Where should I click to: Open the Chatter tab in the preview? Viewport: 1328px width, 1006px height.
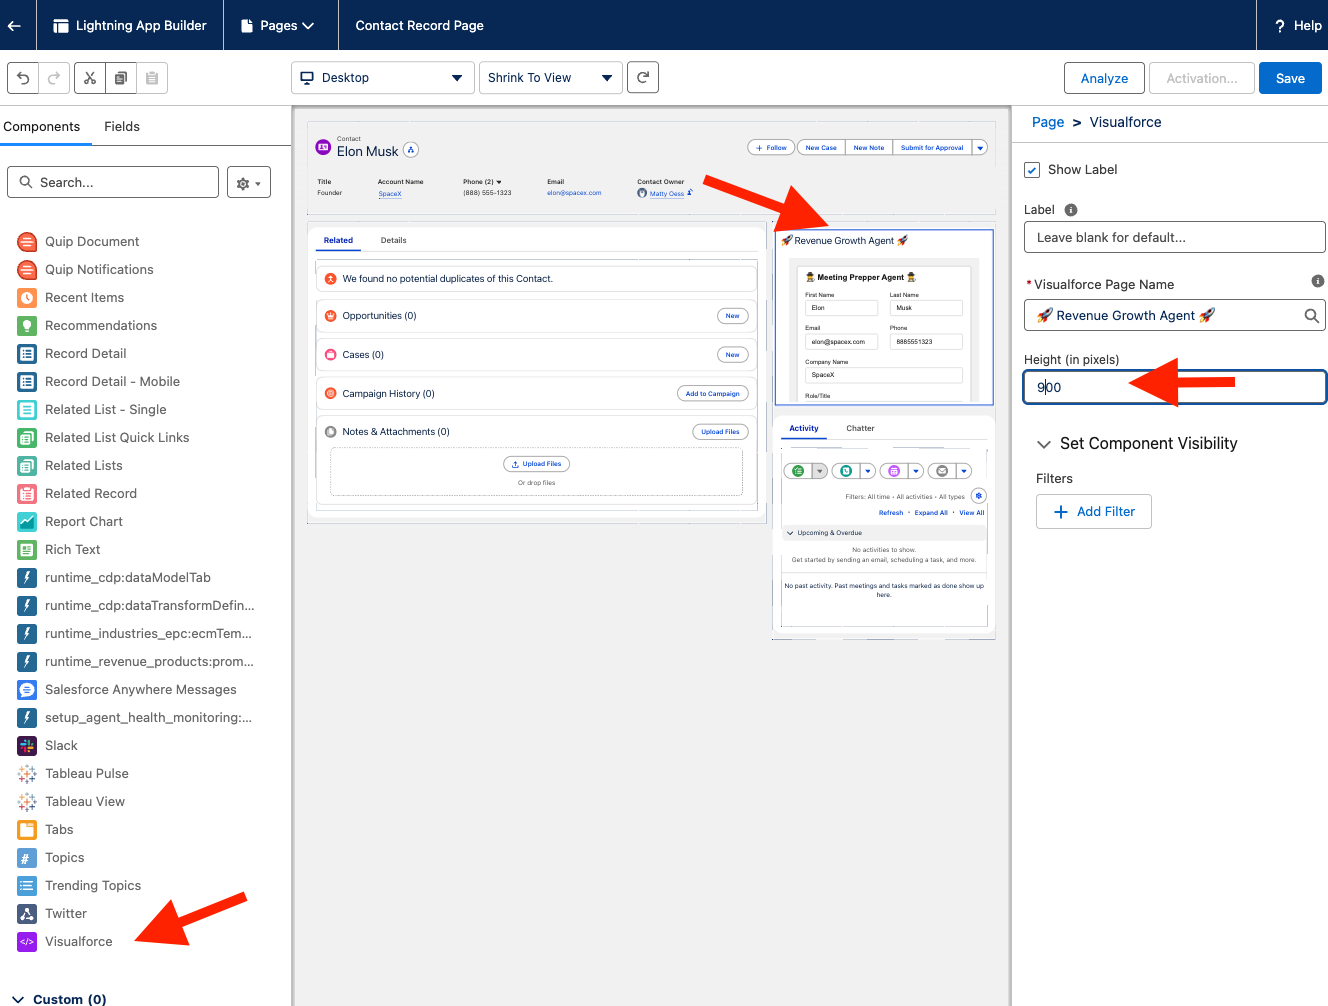pyautogui.click(x=860, y=428)
